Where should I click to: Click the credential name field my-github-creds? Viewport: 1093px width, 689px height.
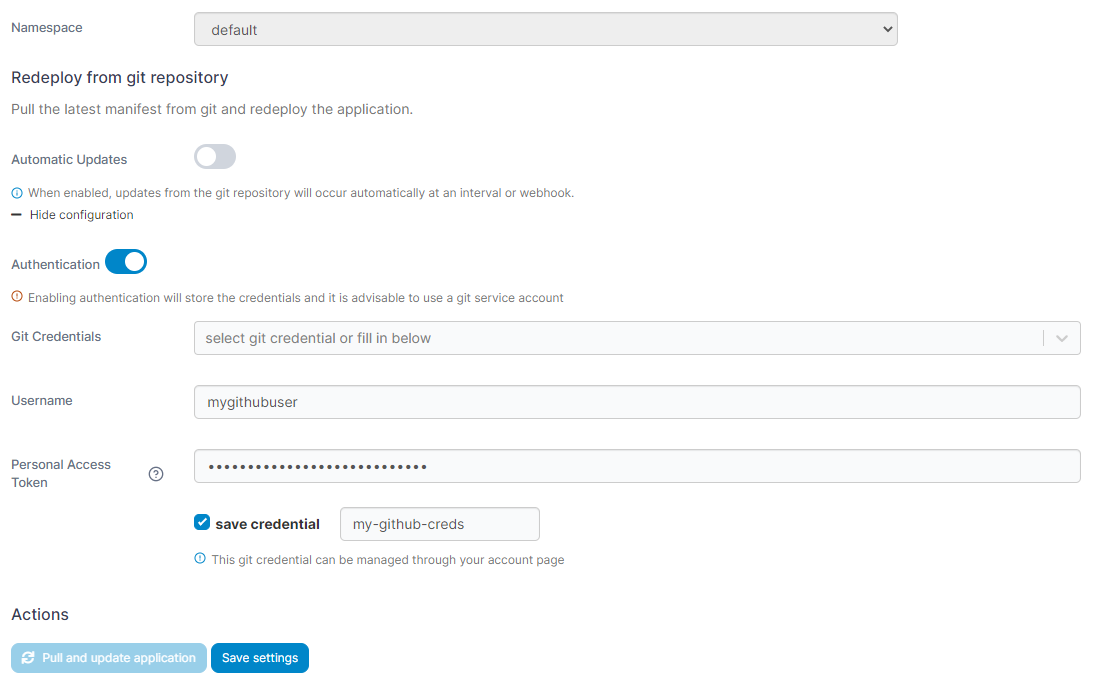coord(439,524)
